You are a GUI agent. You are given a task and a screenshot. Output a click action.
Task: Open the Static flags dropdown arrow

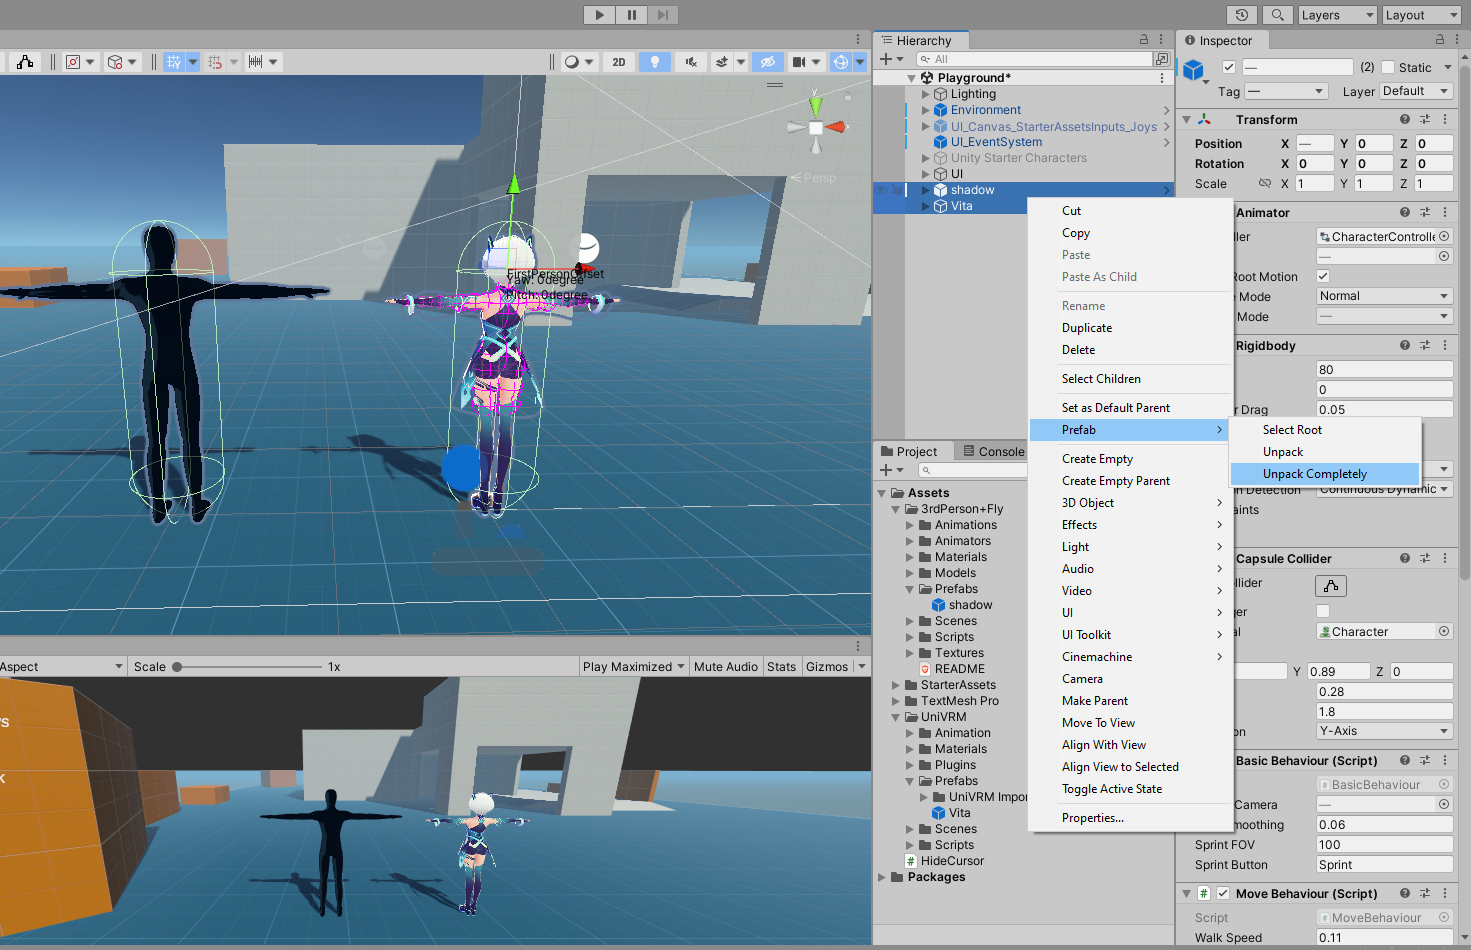pyautogui.click(x=1447, y=68)
